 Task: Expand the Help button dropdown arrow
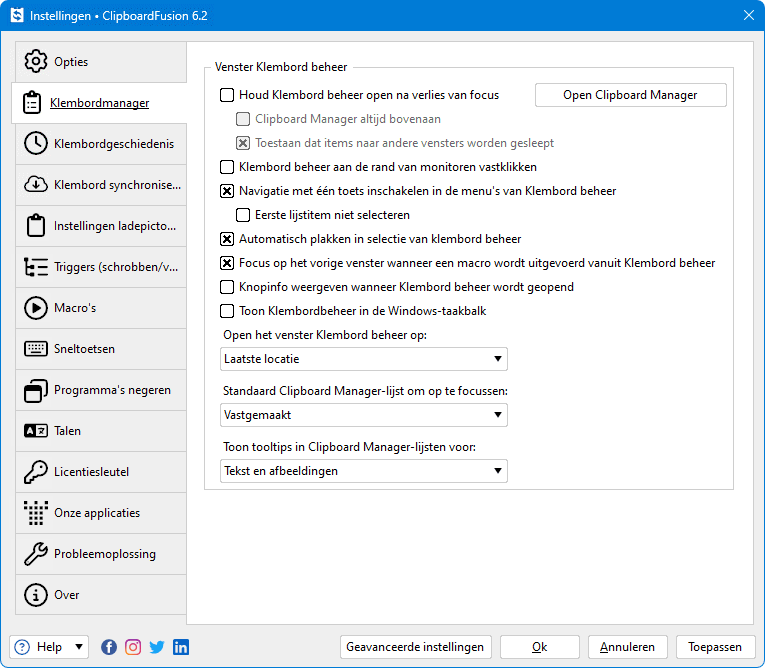coord(79,647)
